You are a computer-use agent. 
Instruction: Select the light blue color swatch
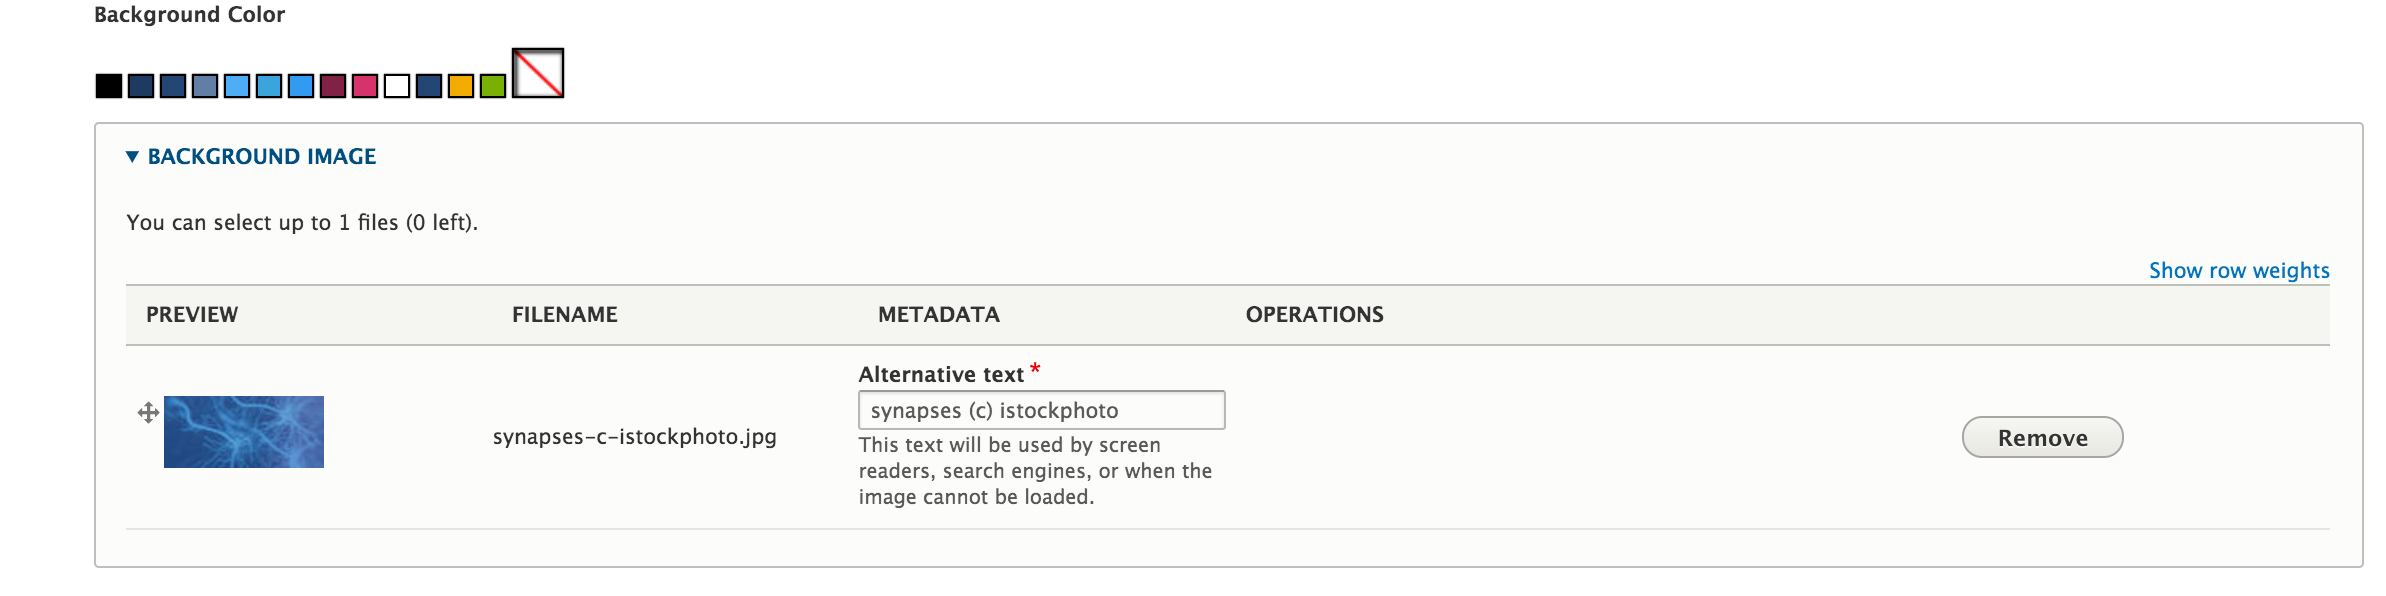pyautogui.click(x=236, y=85)
